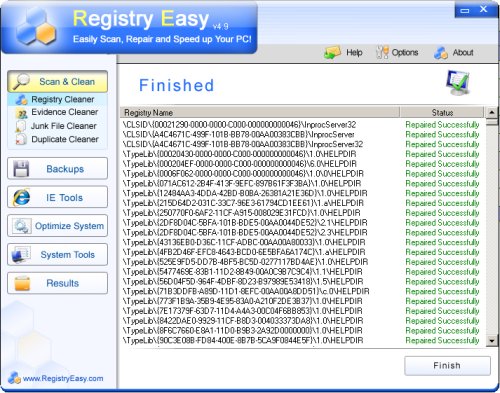The width and height of the screenshot is (500, 393).
Task: Select the TypeLib {525E9FD5 HELPDIR row
Action: click(302, 262)
